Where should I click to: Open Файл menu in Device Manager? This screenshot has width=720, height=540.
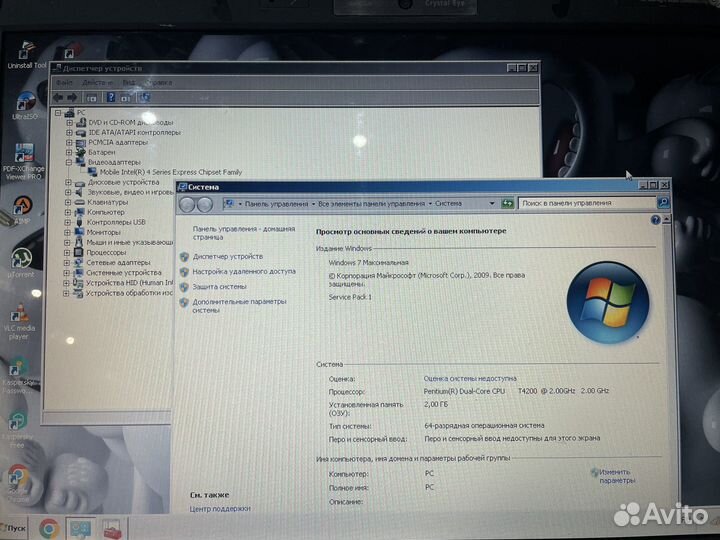click(x=64, y=83)
